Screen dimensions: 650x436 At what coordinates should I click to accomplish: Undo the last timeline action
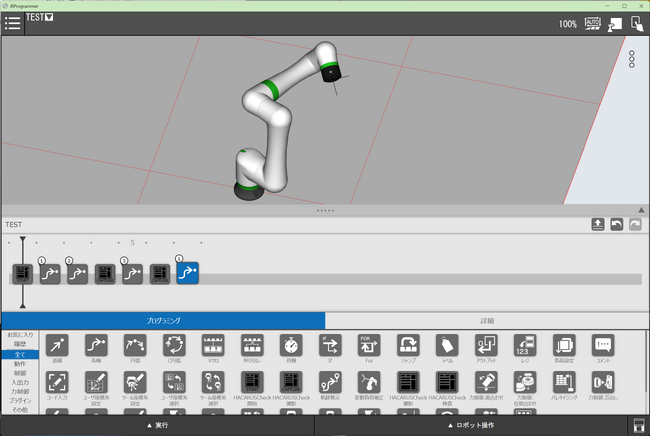click(616, 225)
